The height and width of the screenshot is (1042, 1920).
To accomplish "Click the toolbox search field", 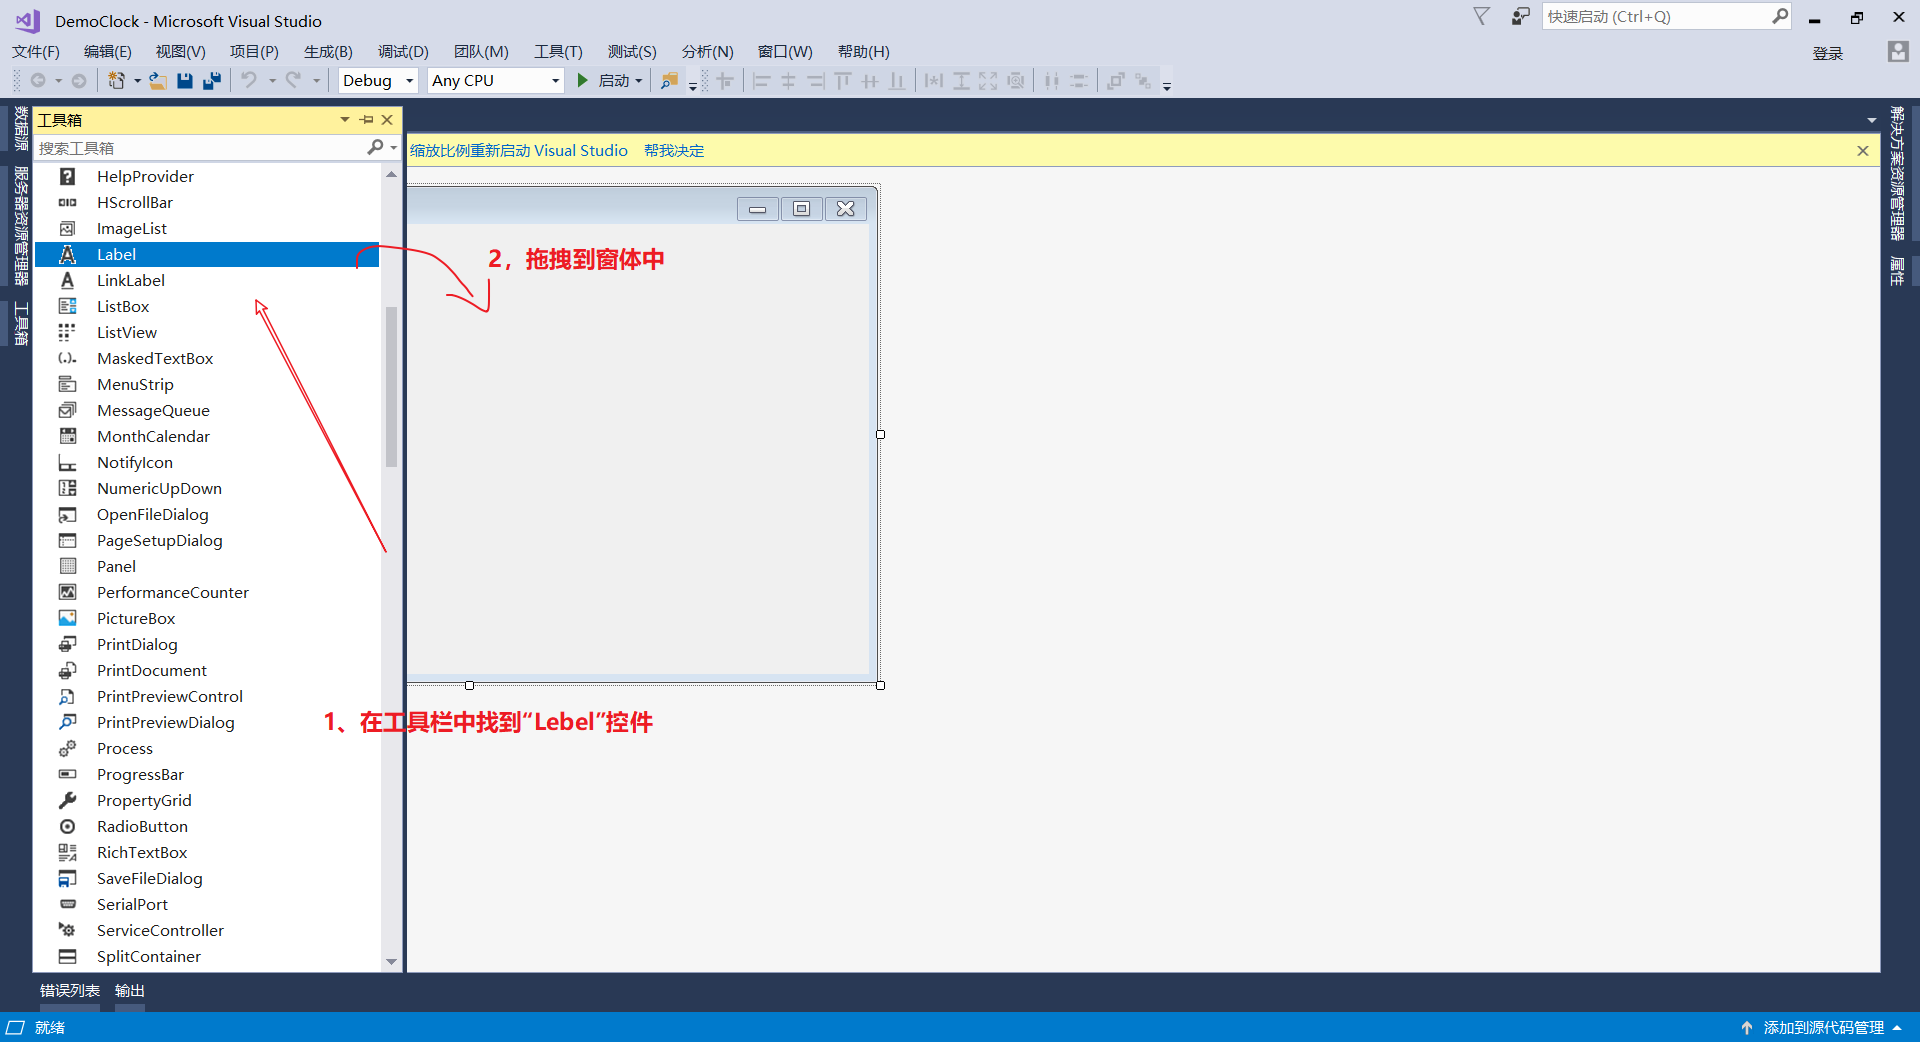I will point(201,148).
